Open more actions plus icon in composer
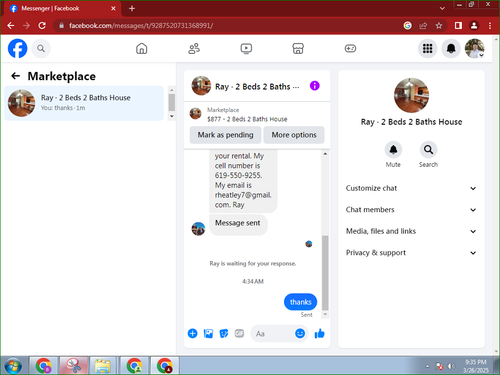The width and height of the screenshot is (500, 375). click(x=193, y=333)
